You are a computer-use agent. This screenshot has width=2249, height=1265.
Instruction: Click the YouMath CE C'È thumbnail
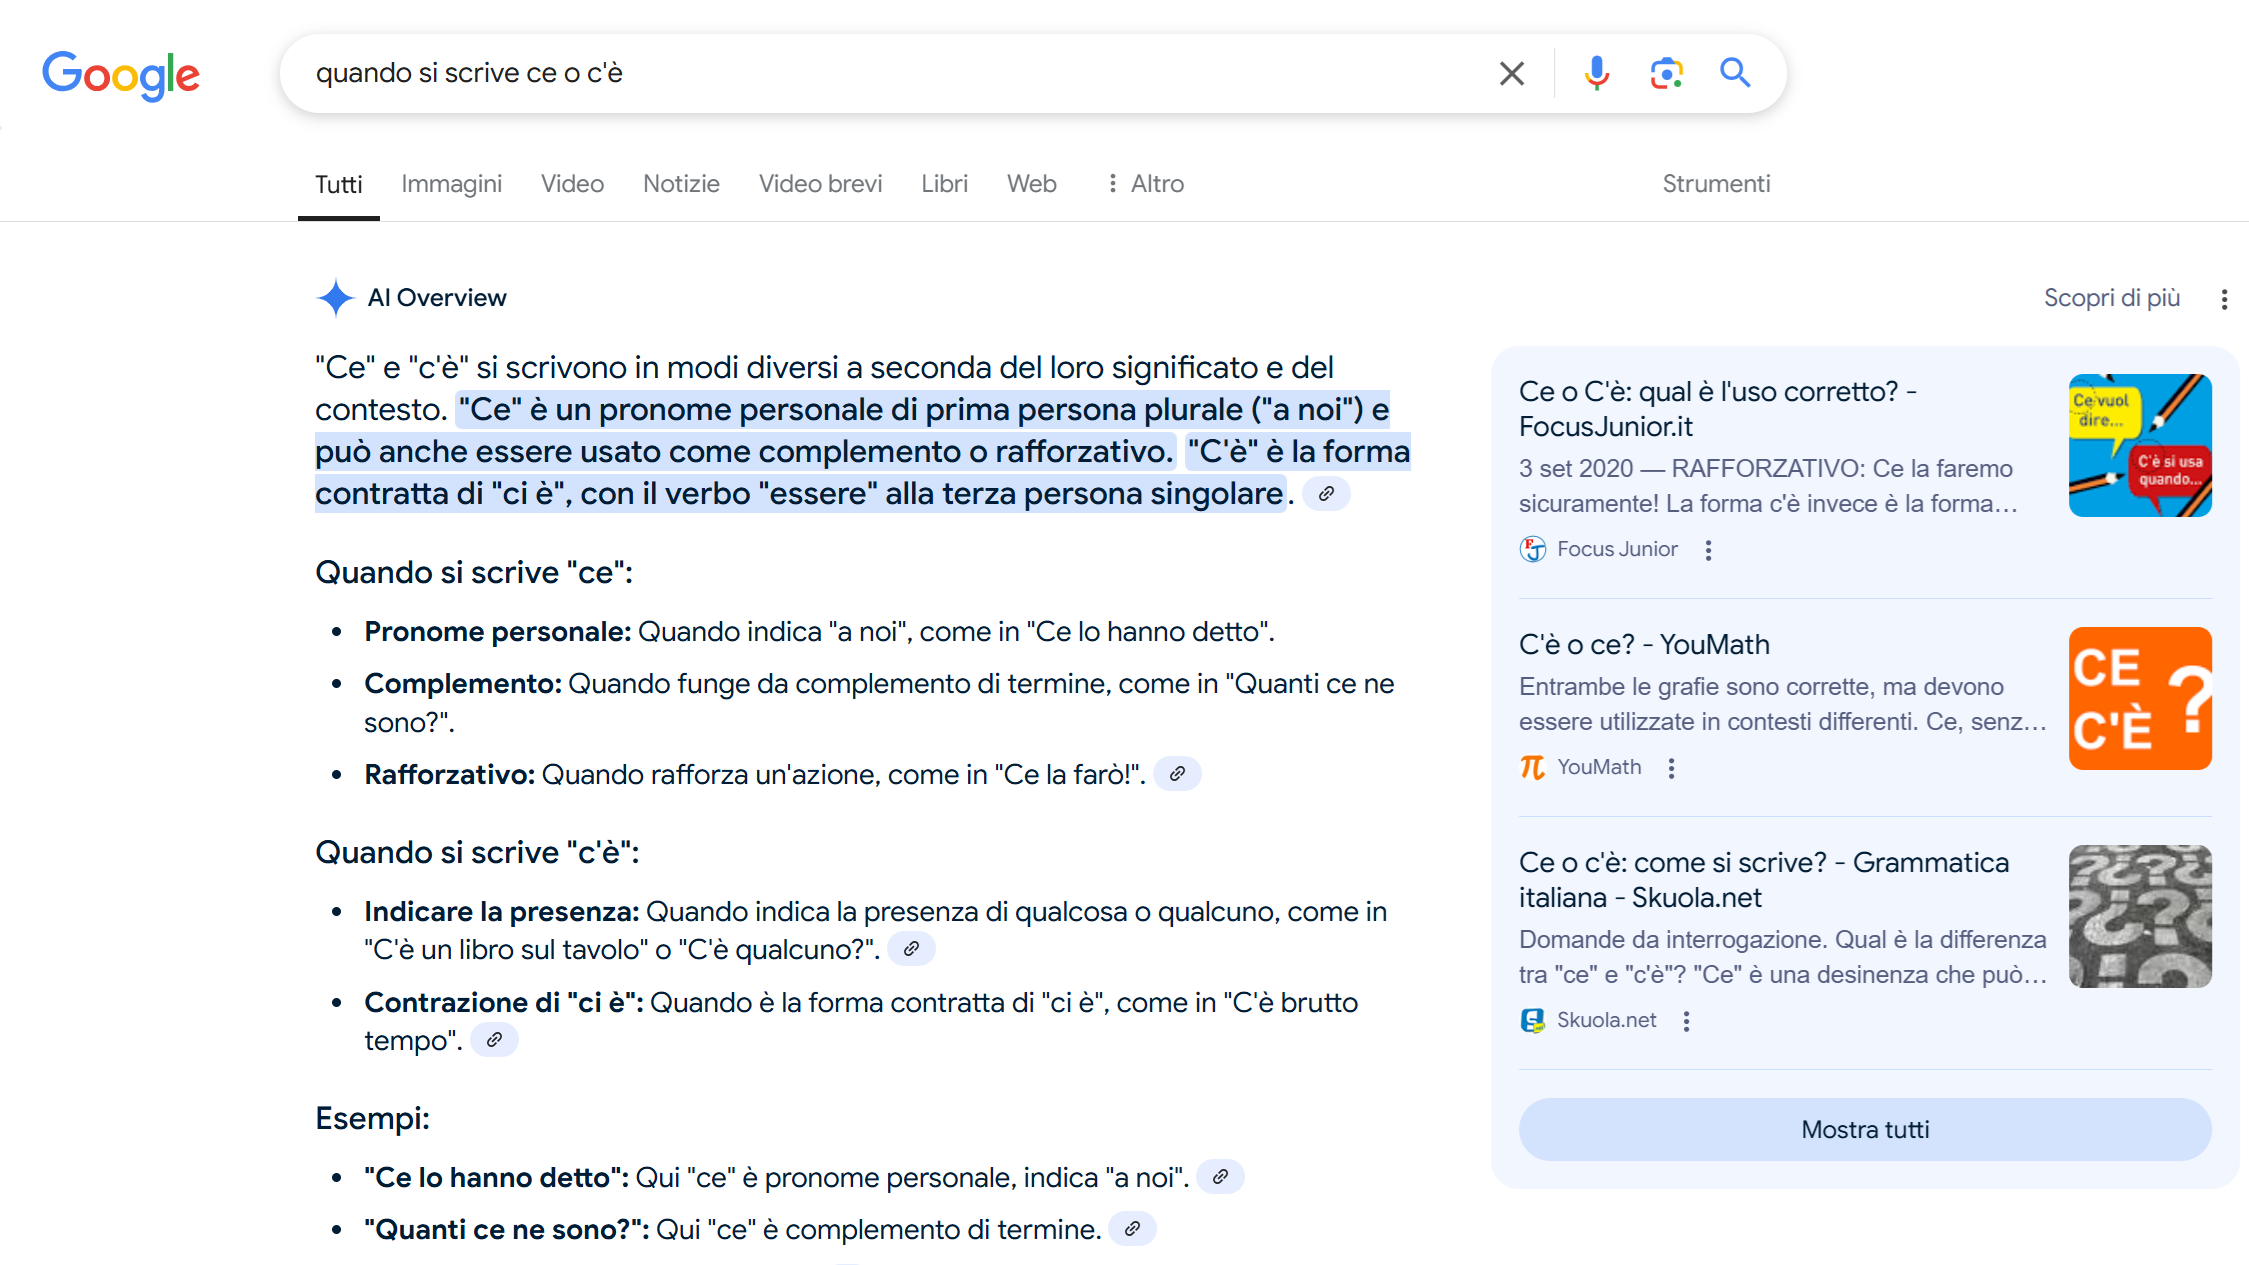(2139, 698)
